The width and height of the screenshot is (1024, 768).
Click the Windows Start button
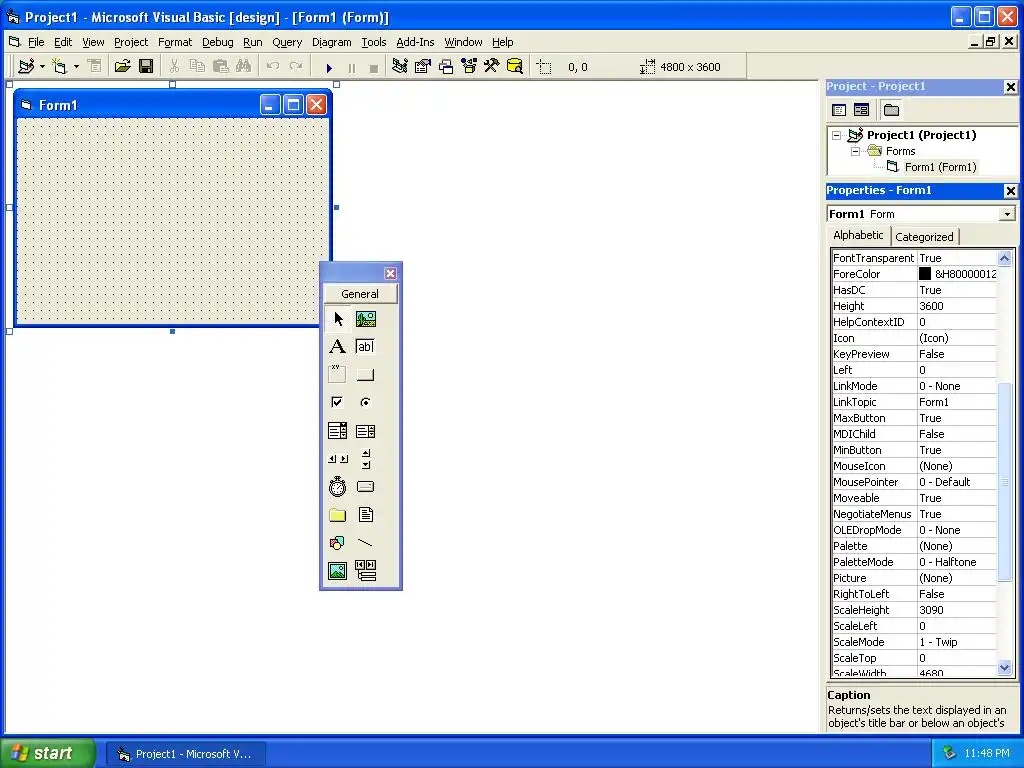point(47,754)
